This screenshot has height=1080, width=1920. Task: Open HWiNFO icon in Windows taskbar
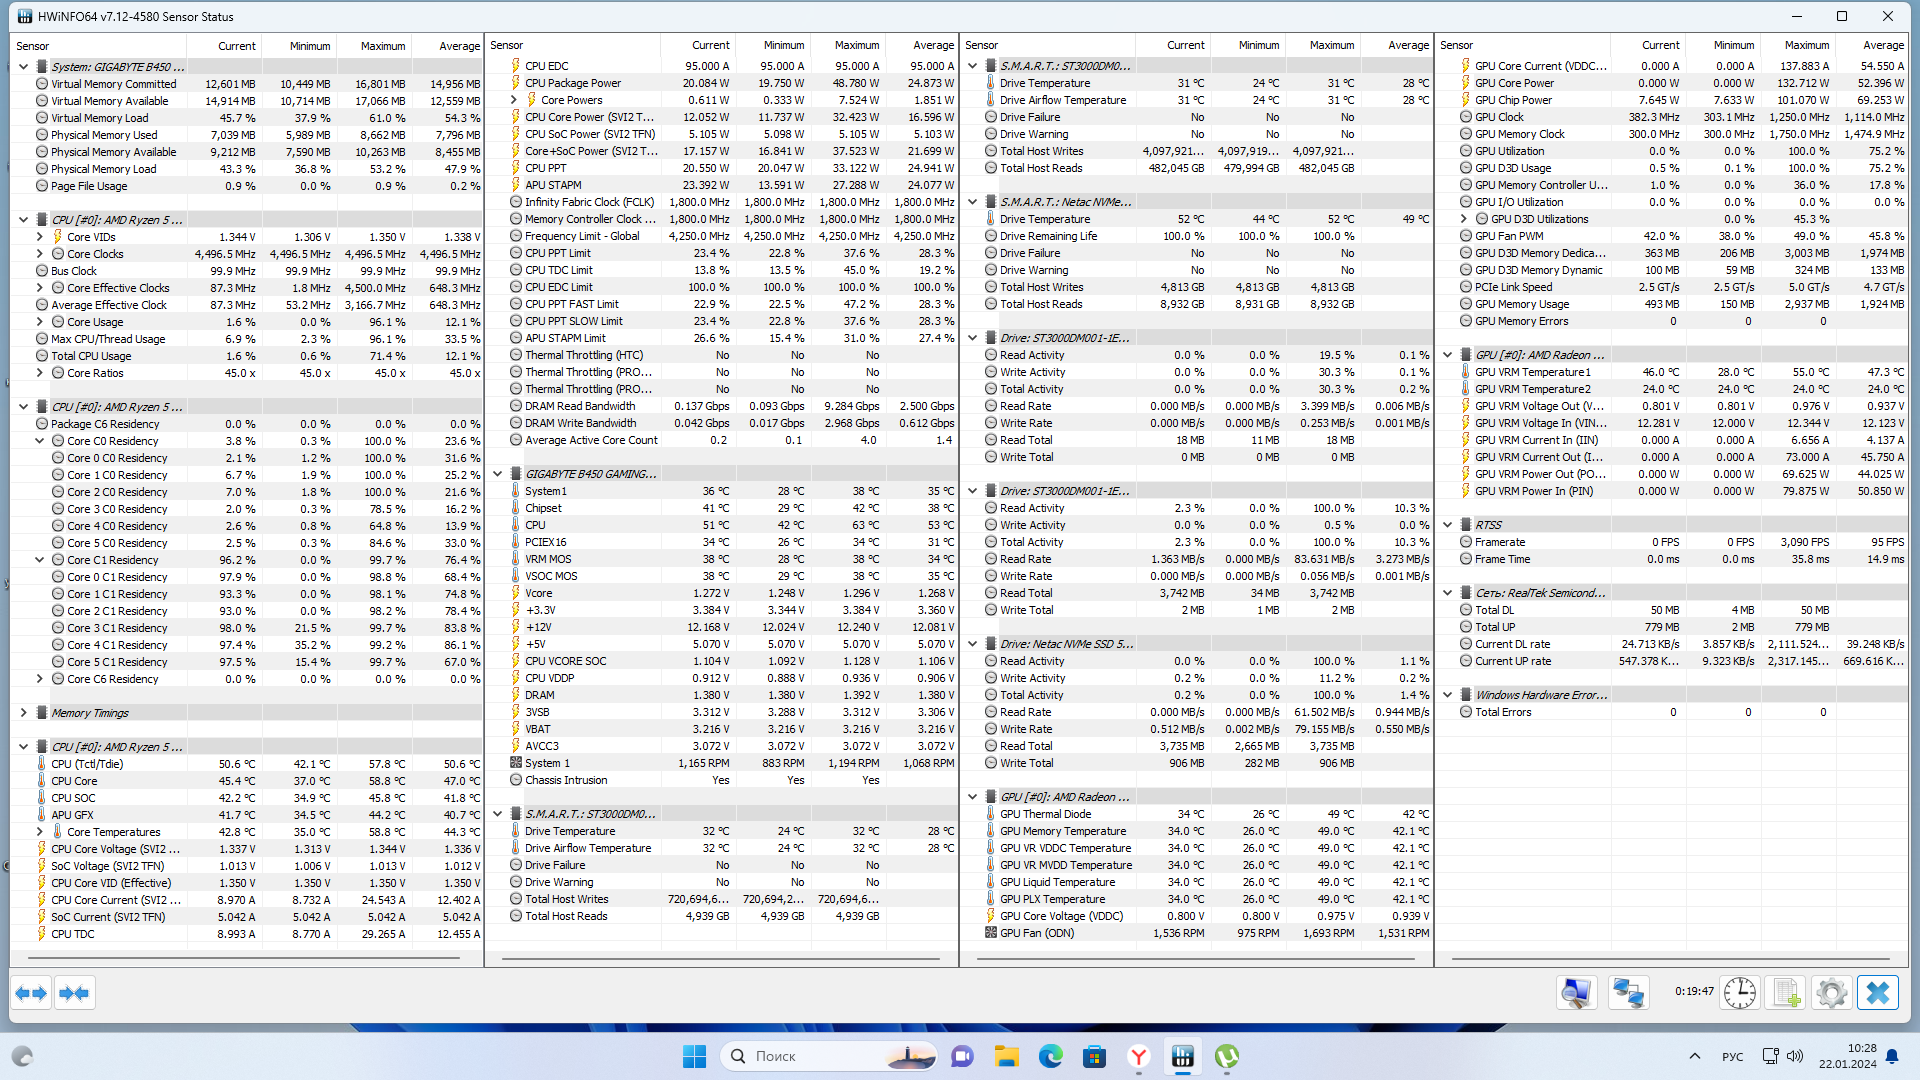click(x=1183, y=1056)
